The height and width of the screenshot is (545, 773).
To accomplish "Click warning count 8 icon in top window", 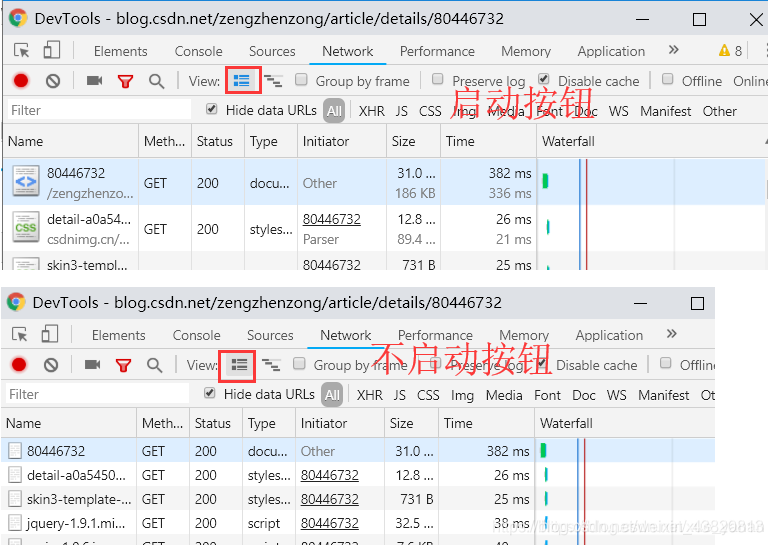I will pyautogui.click(x=730, y=50).
